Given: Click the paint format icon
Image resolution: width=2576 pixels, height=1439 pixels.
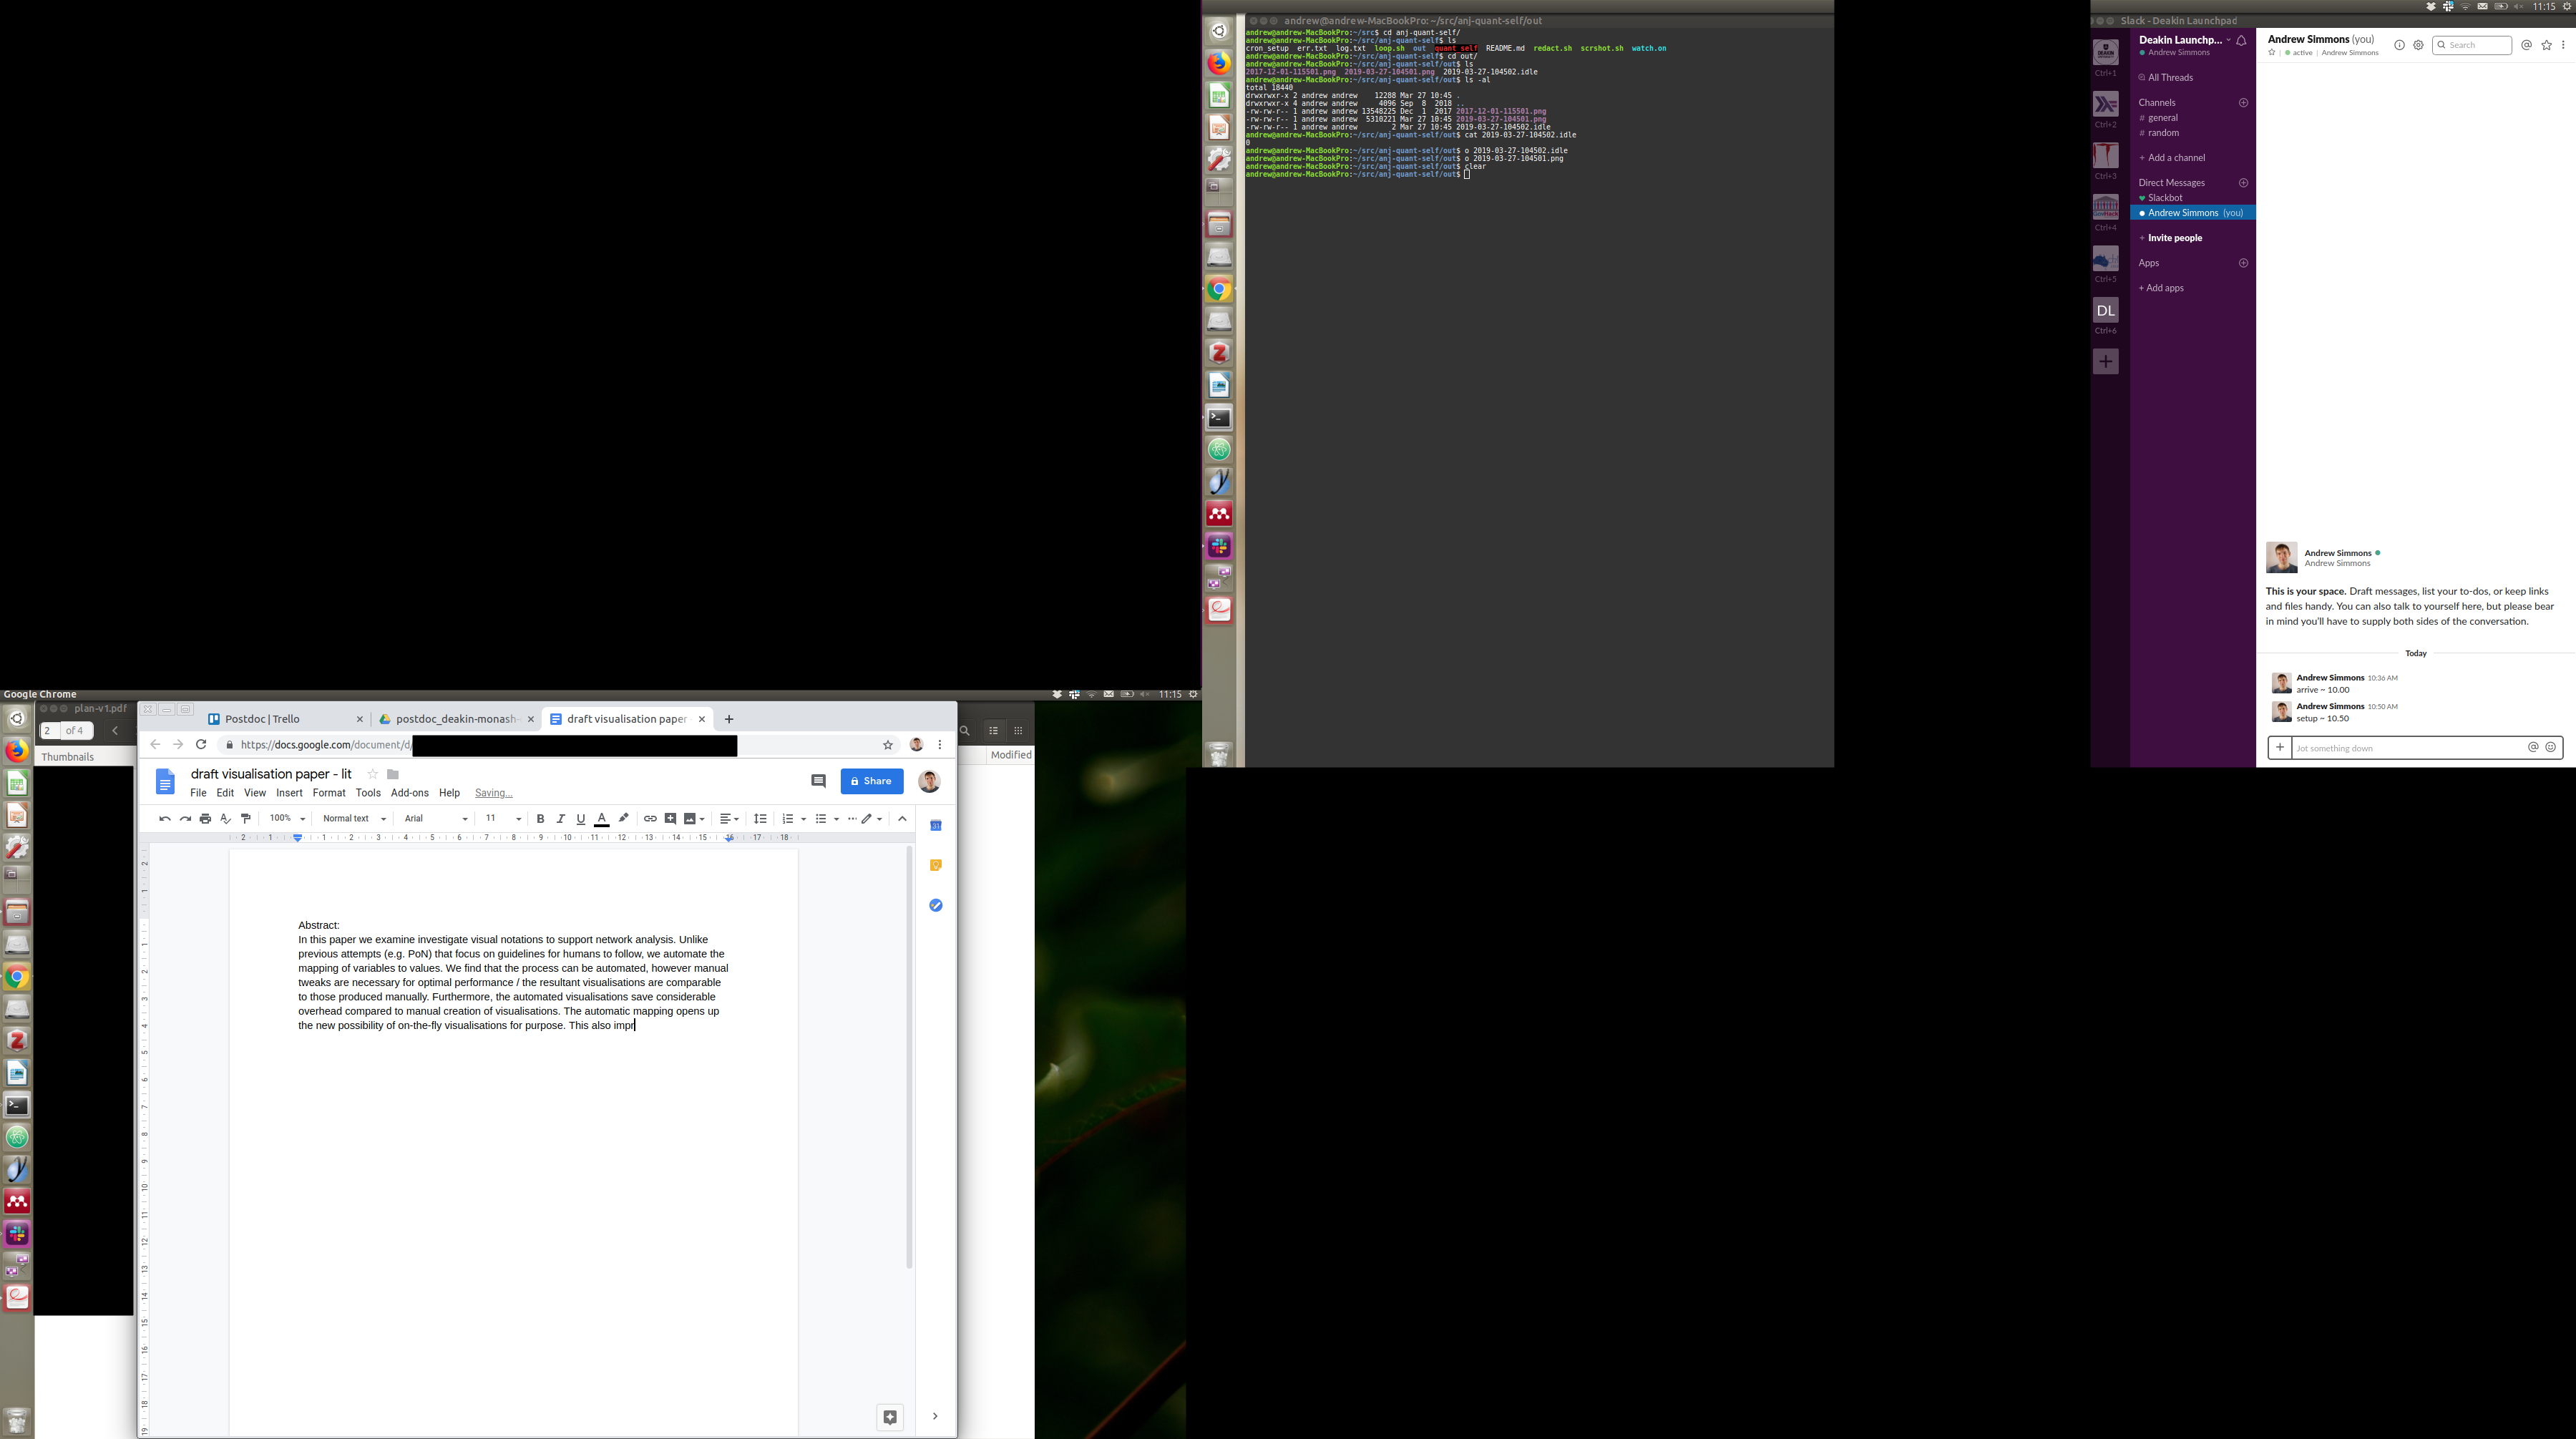Looking at the screenshot, I should [246, 818].
